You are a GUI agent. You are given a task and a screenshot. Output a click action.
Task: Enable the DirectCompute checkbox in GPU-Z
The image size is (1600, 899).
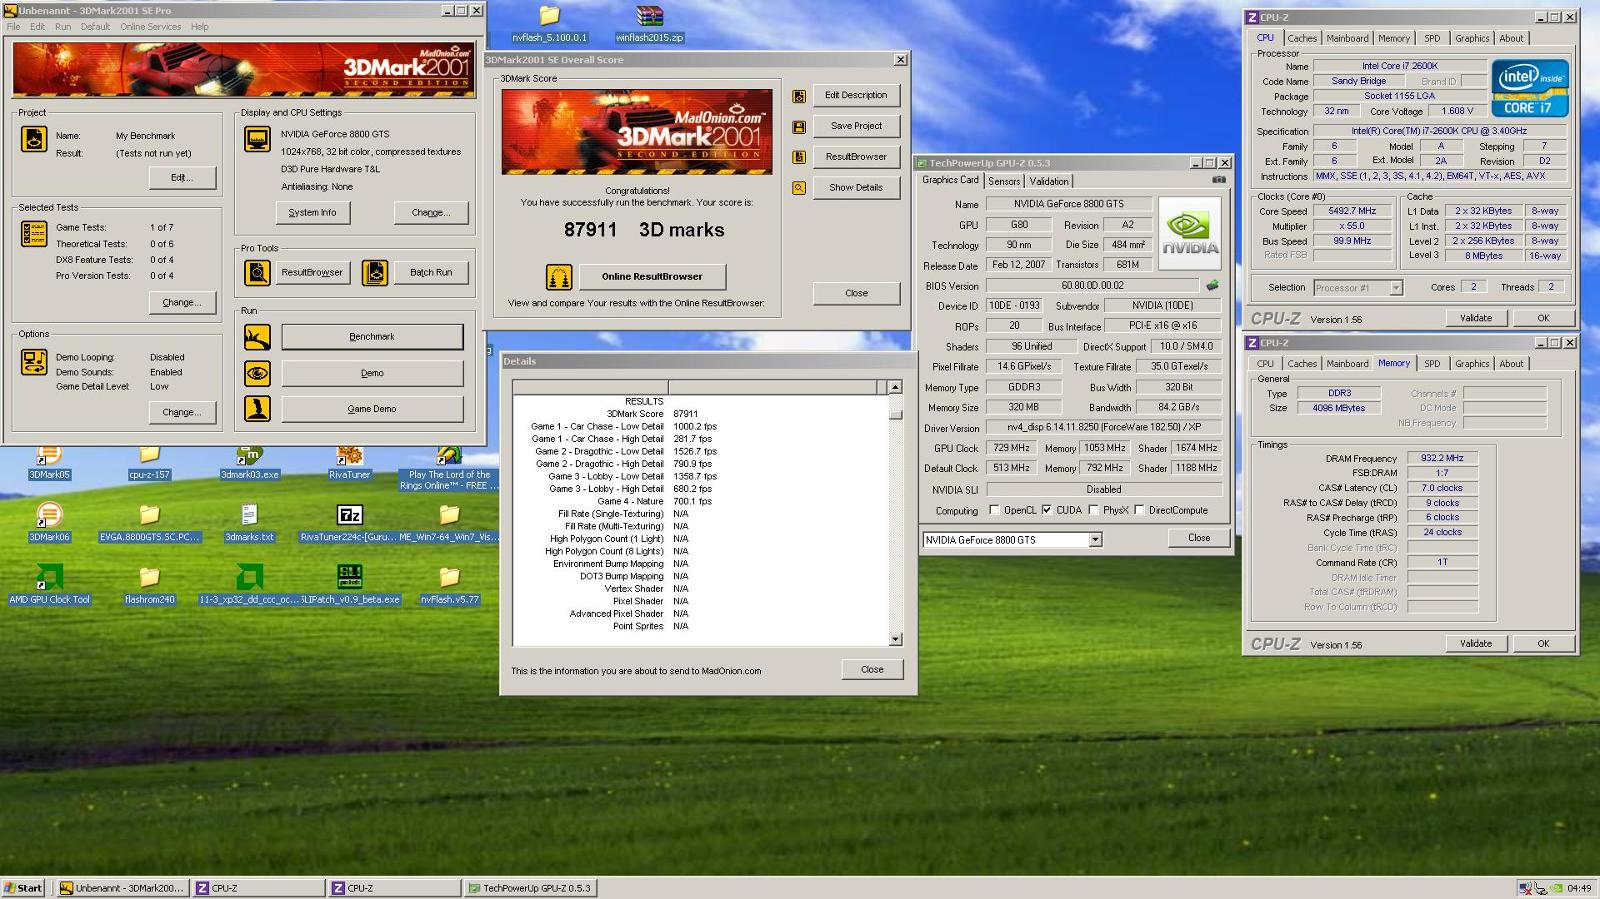1139,510
